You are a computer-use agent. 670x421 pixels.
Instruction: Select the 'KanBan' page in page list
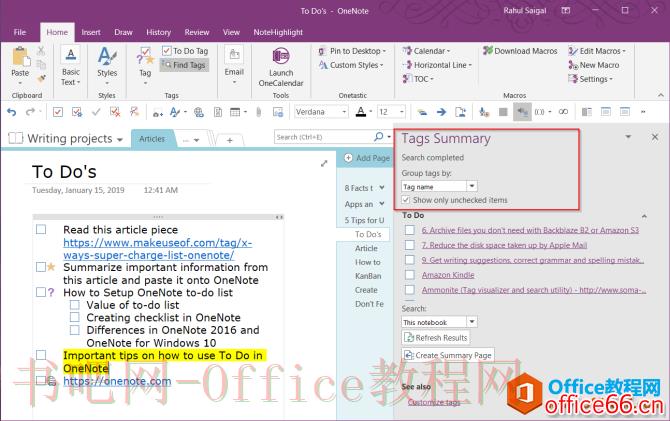click(x=368, y=276)
